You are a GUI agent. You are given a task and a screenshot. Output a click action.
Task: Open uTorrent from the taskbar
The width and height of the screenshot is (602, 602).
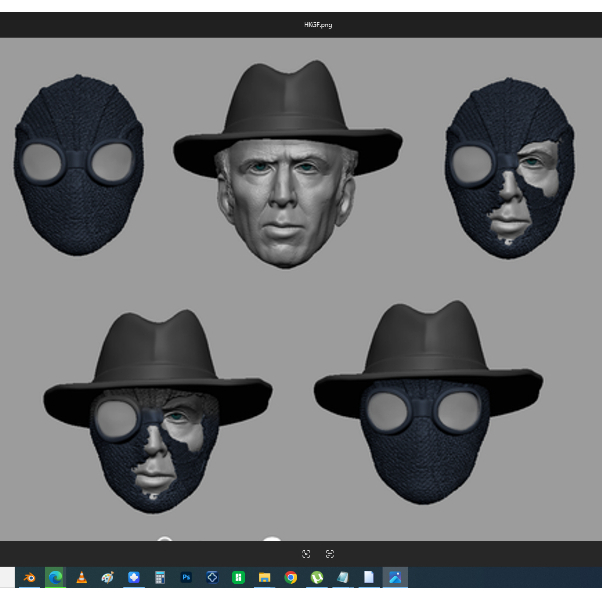(317, 577)
